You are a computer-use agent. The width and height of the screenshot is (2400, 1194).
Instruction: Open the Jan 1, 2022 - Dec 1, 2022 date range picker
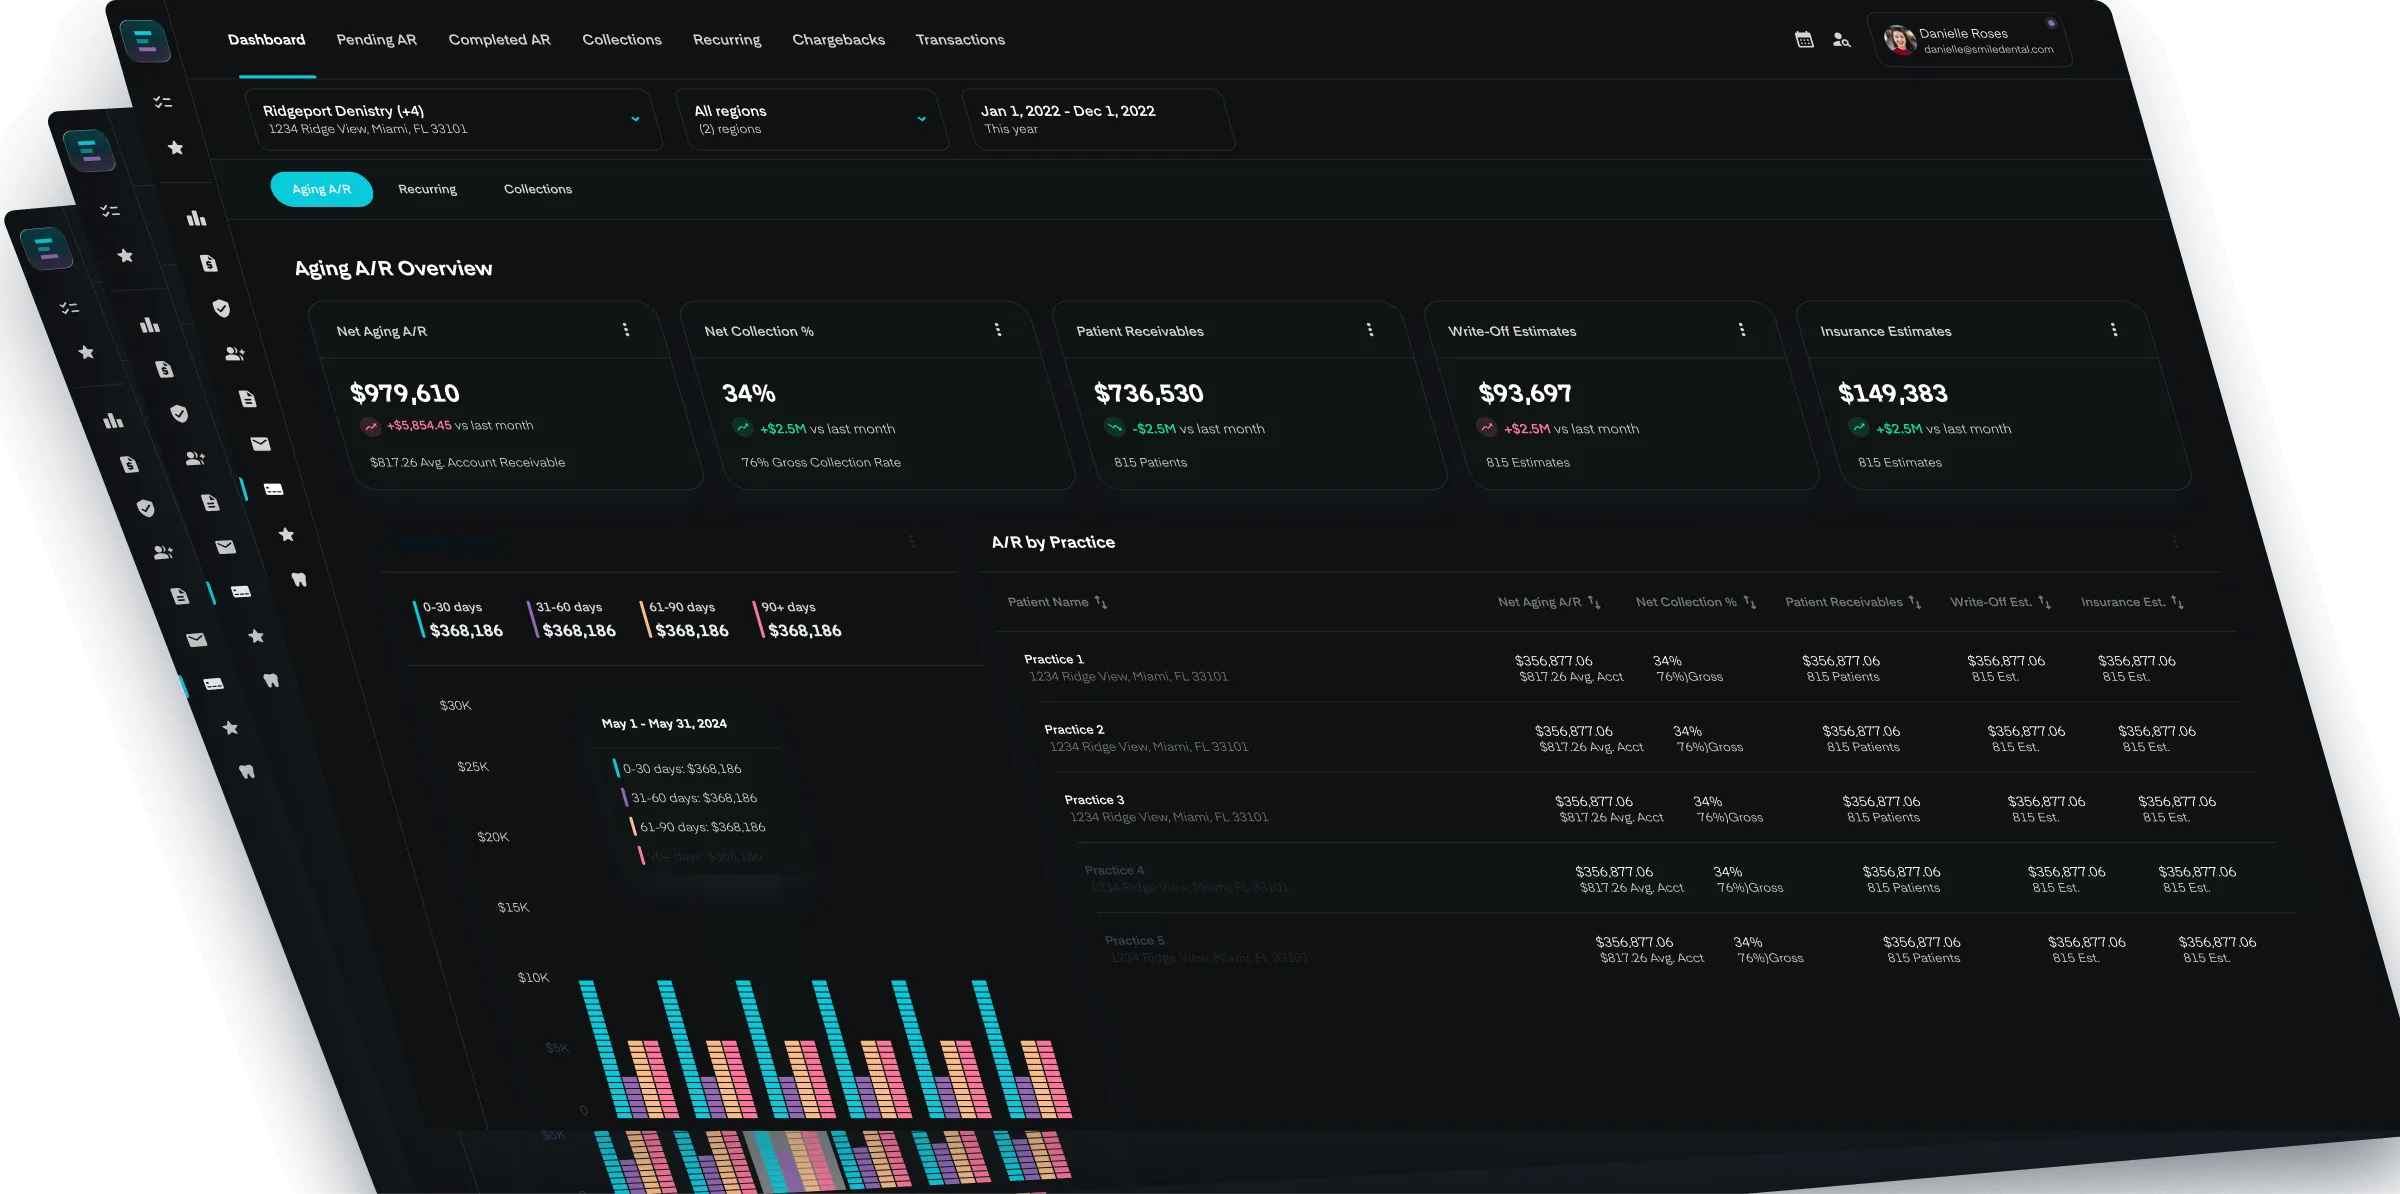(x=1099, y=119)
